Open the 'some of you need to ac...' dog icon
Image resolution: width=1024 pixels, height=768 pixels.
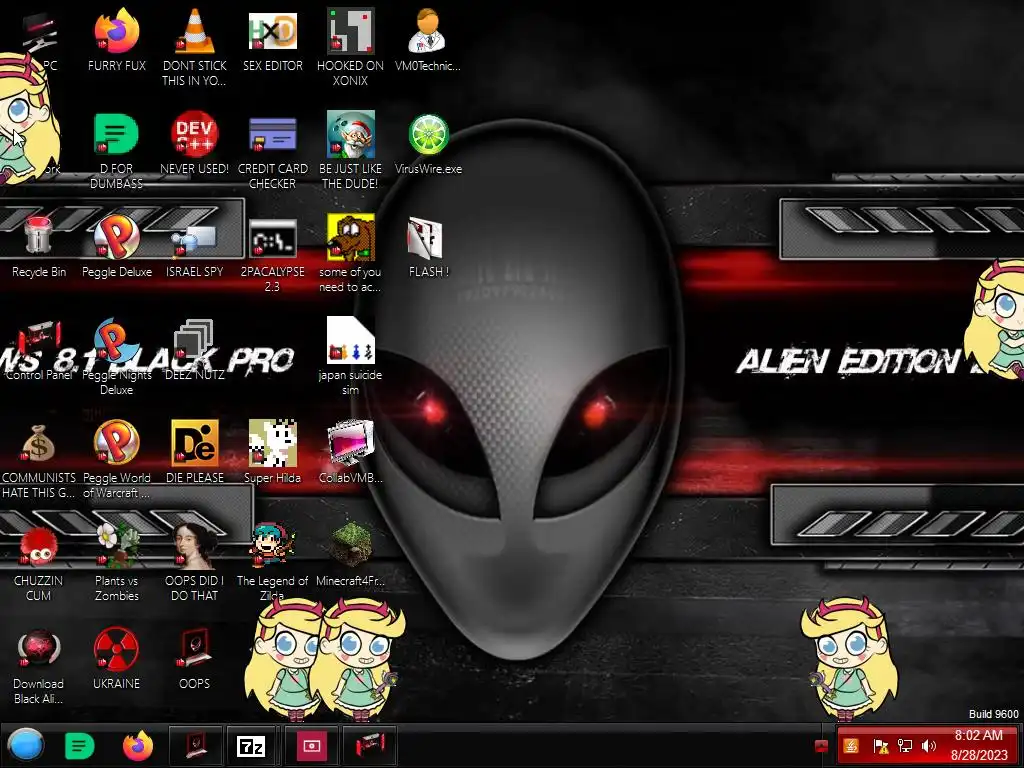[x=350, y=236]
